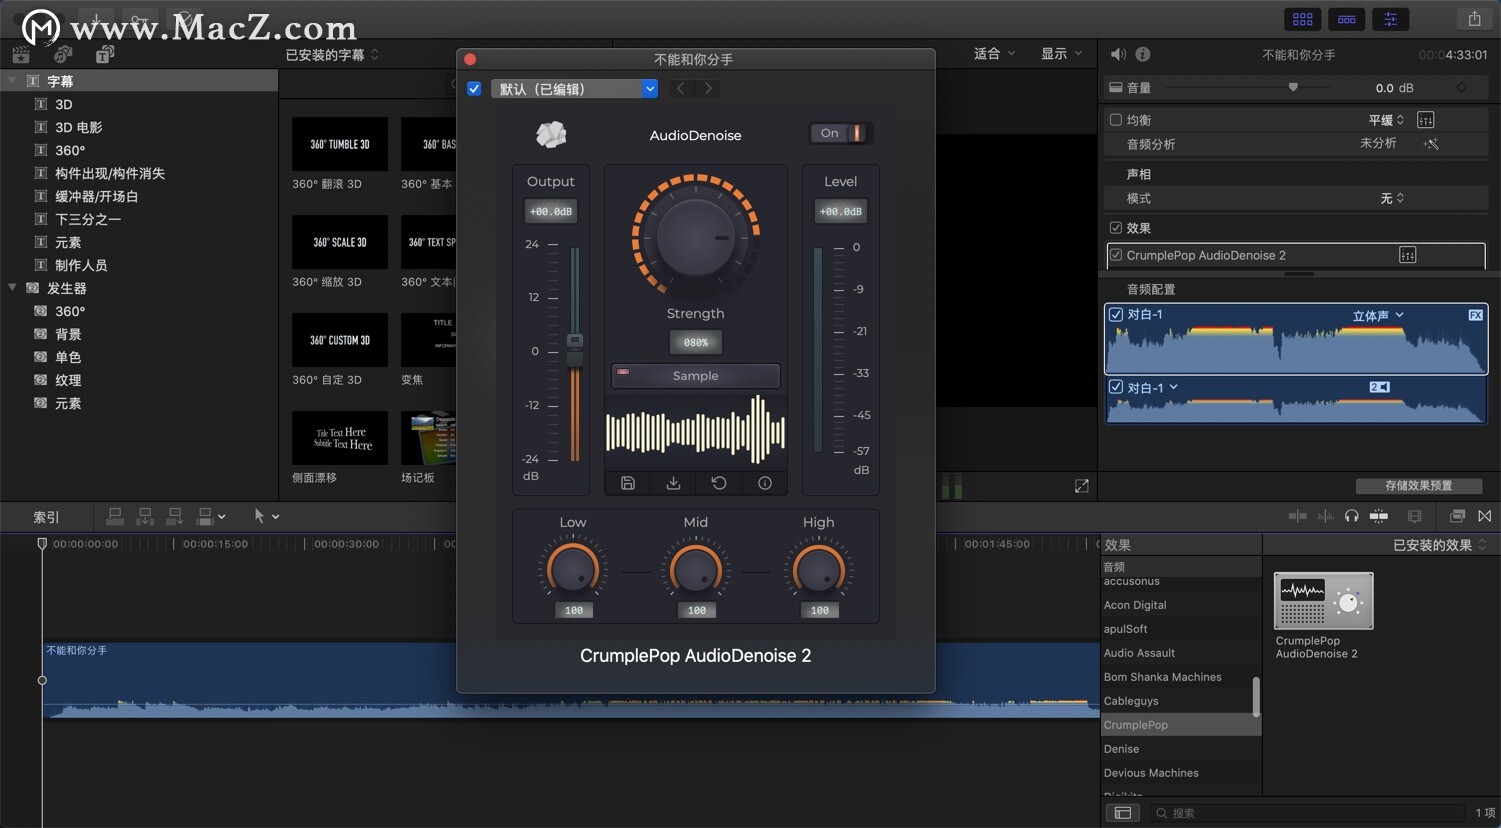Select the 背景 generators category
The width and height of the screenshot is (1501, 828).
[68, 334]
